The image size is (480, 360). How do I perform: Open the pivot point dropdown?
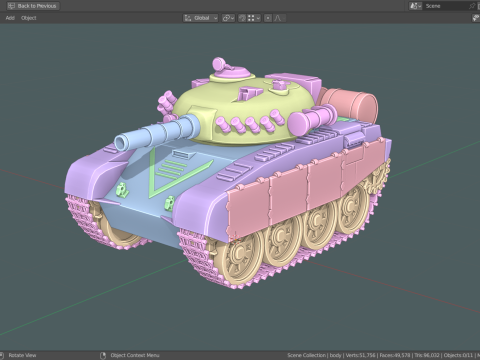228,18
